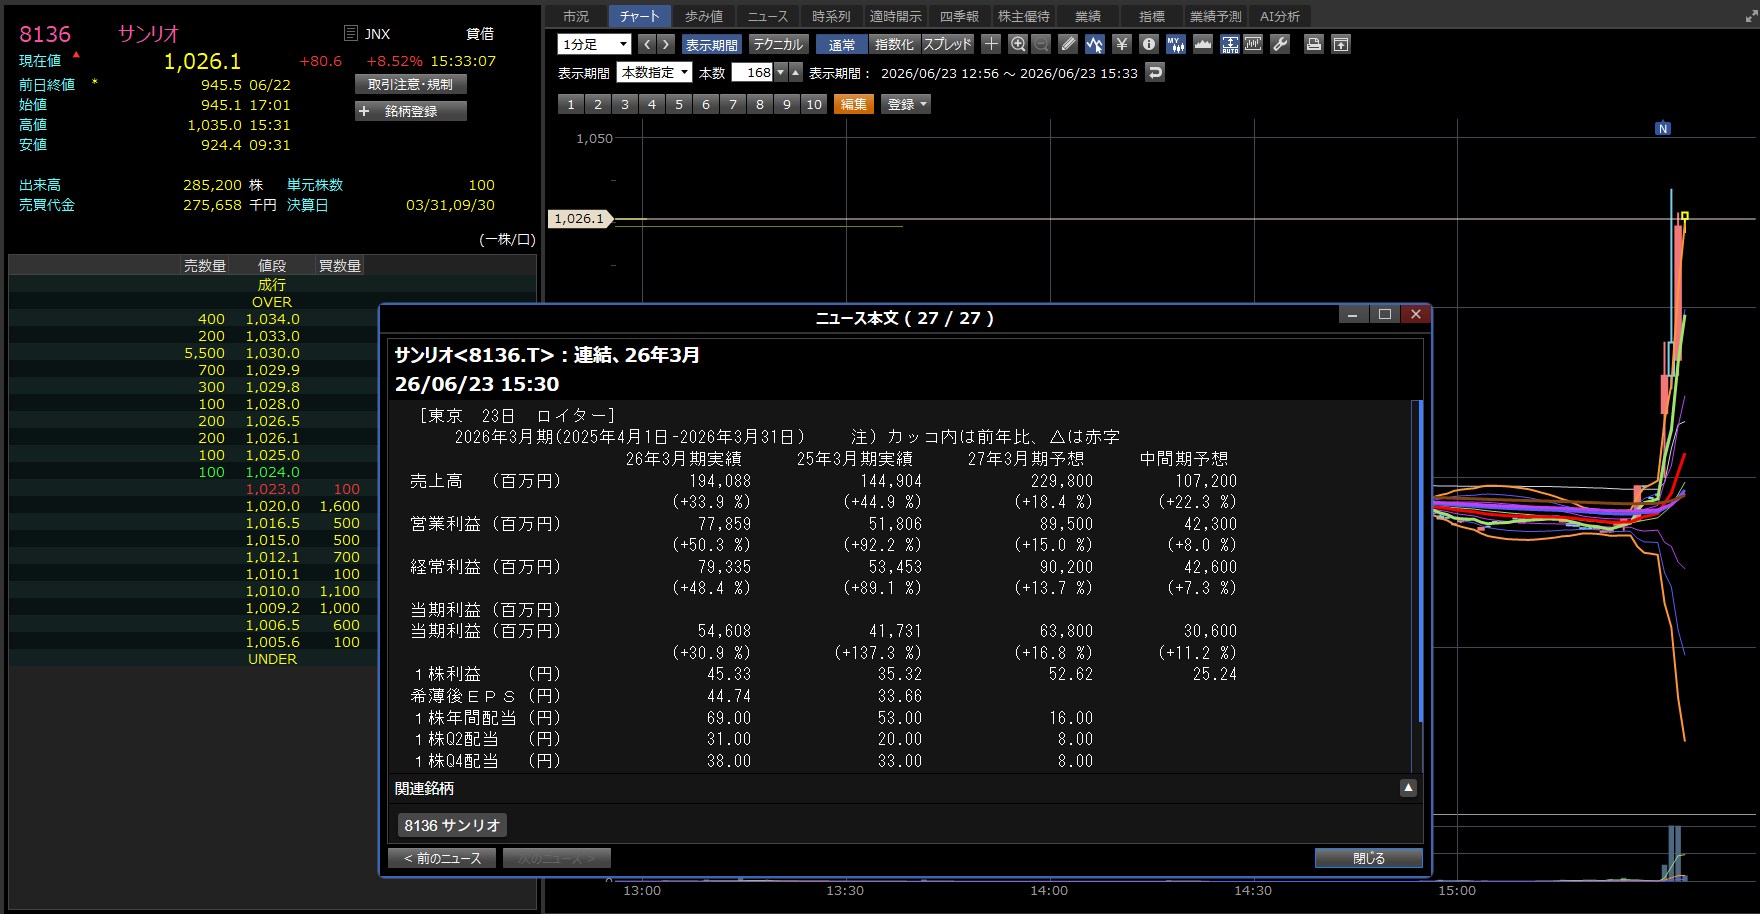Open the 1分足 timeframe dropdown
The image size is (1760, 914).
(x=594, y=44)
